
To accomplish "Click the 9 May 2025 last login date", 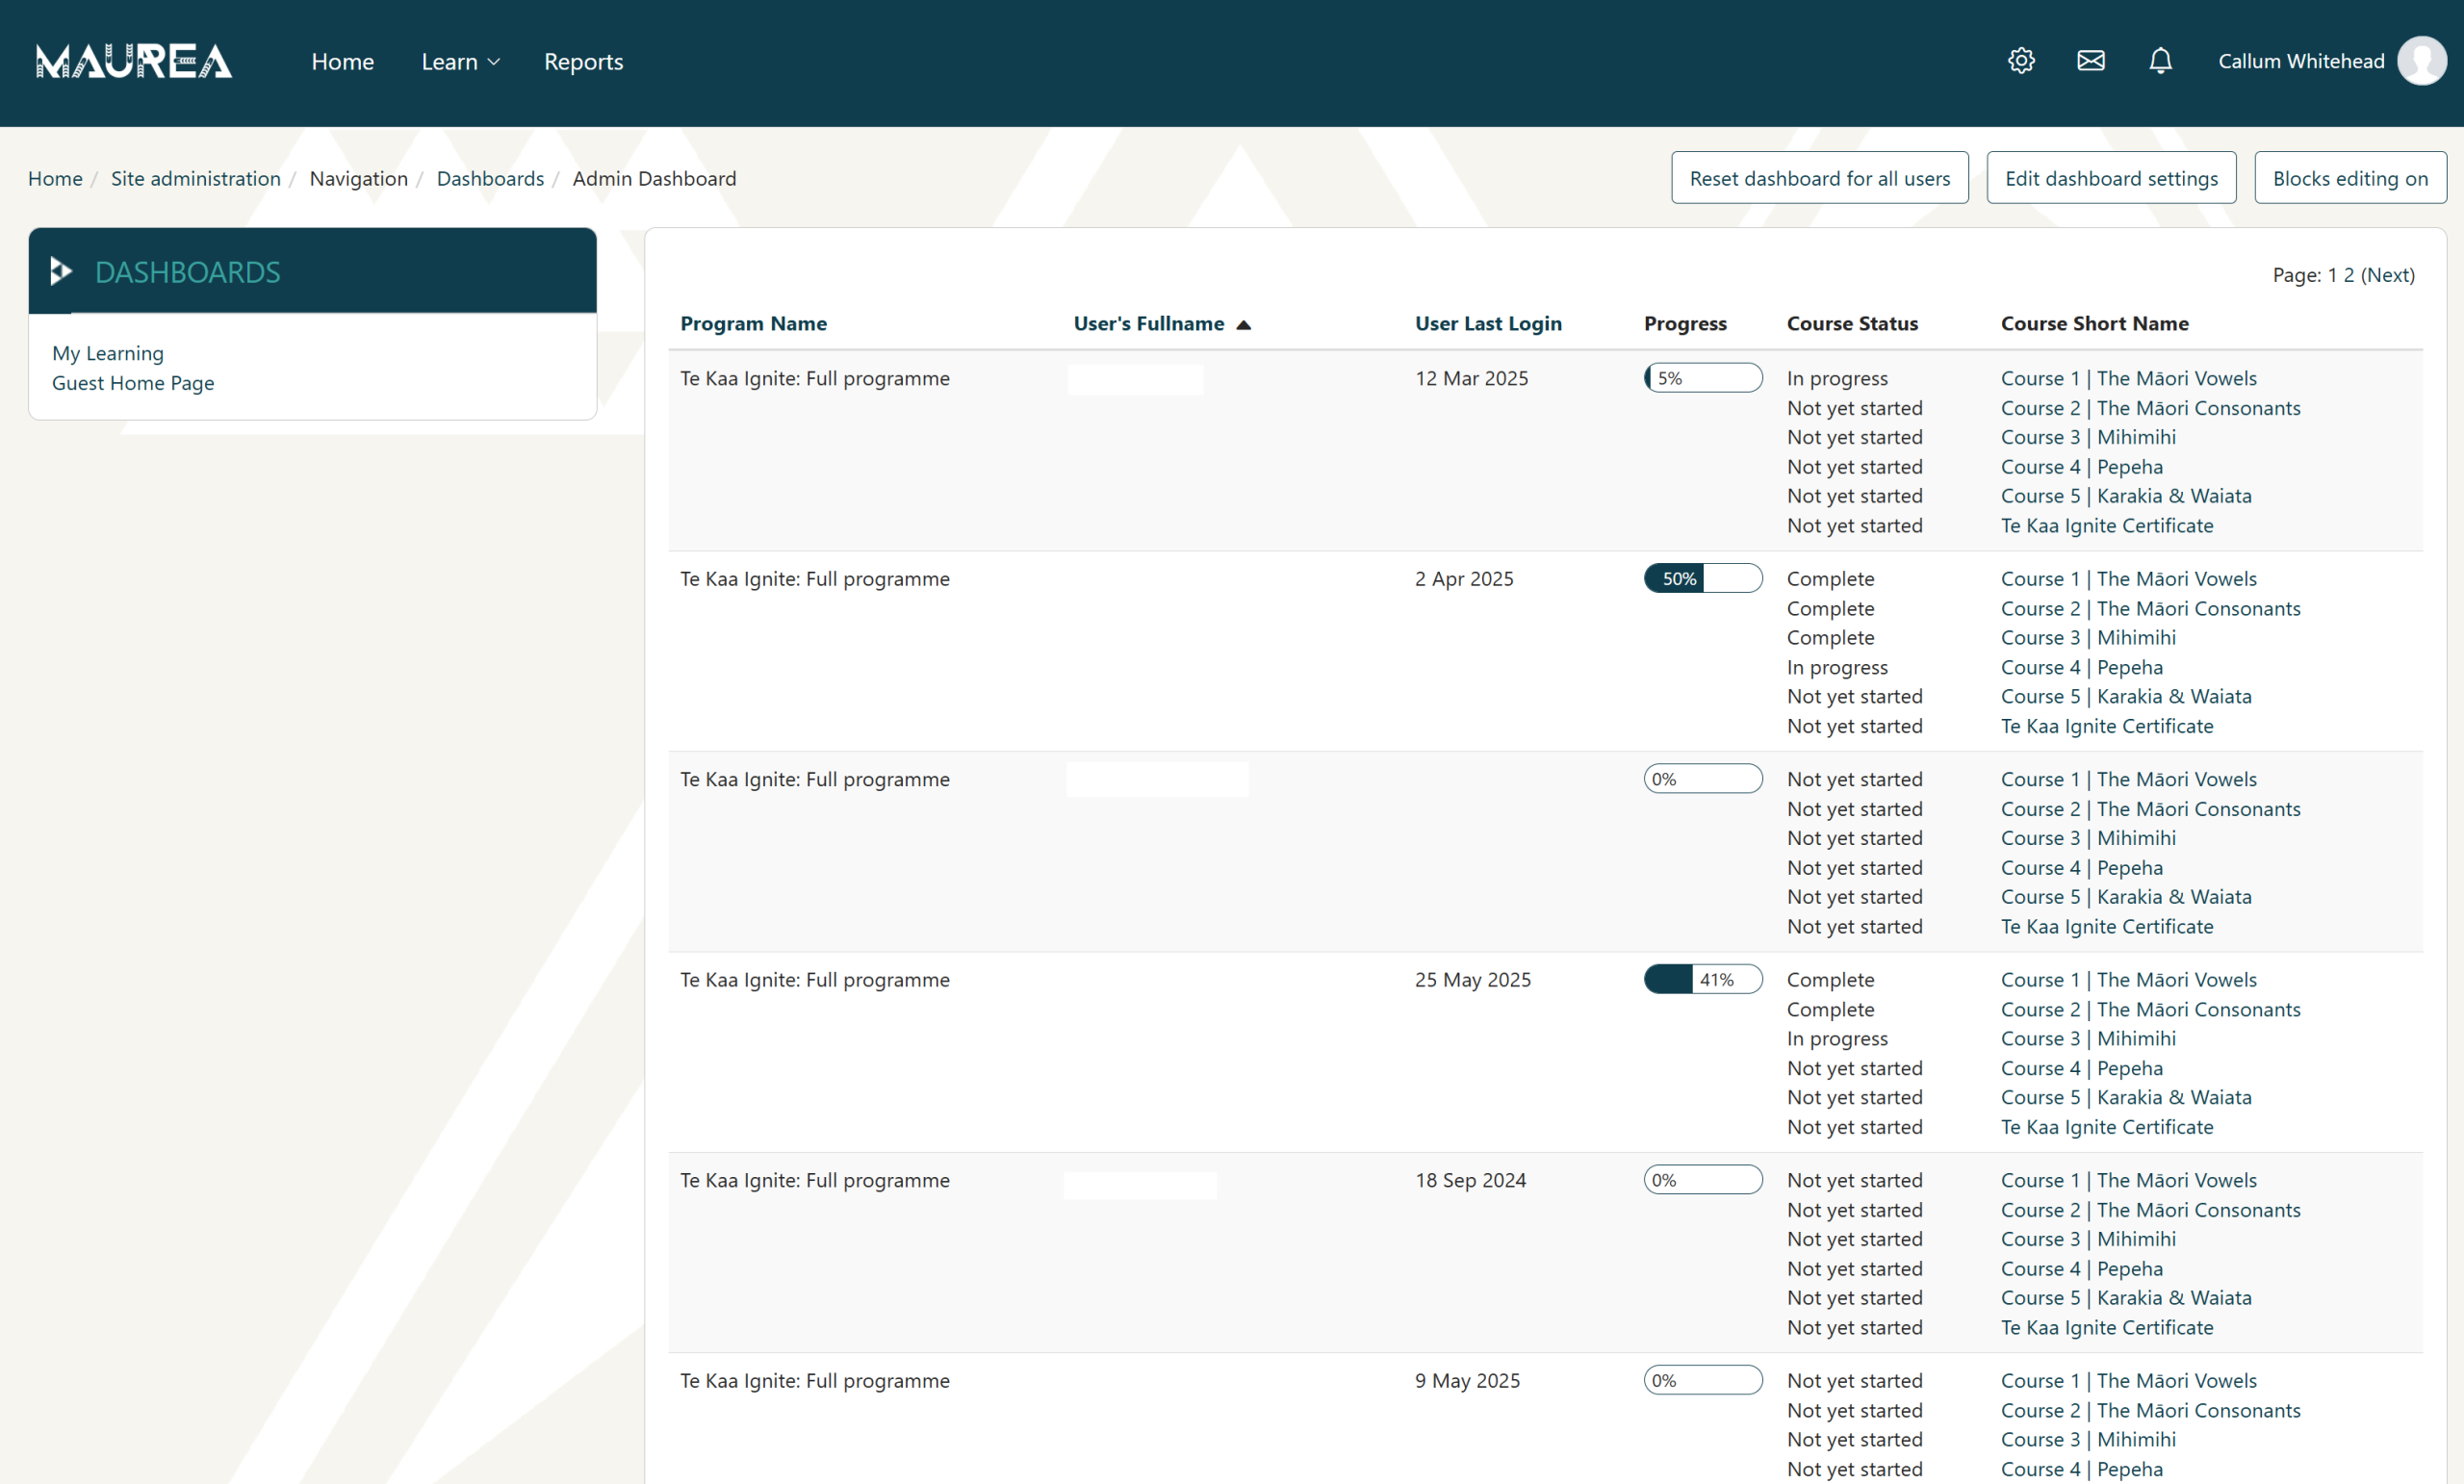I will 1467,1381.
